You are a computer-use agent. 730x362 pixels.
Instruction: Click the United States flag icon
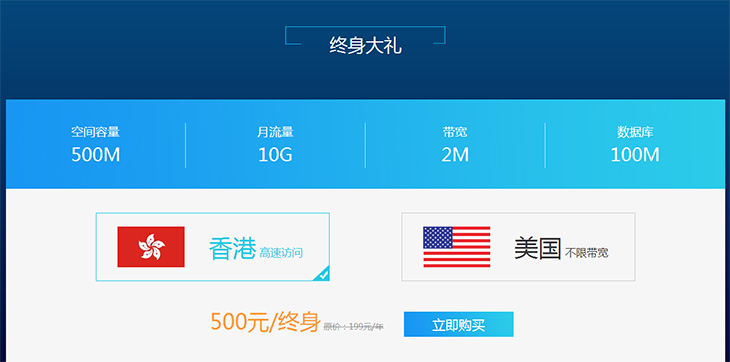[457, 247]
